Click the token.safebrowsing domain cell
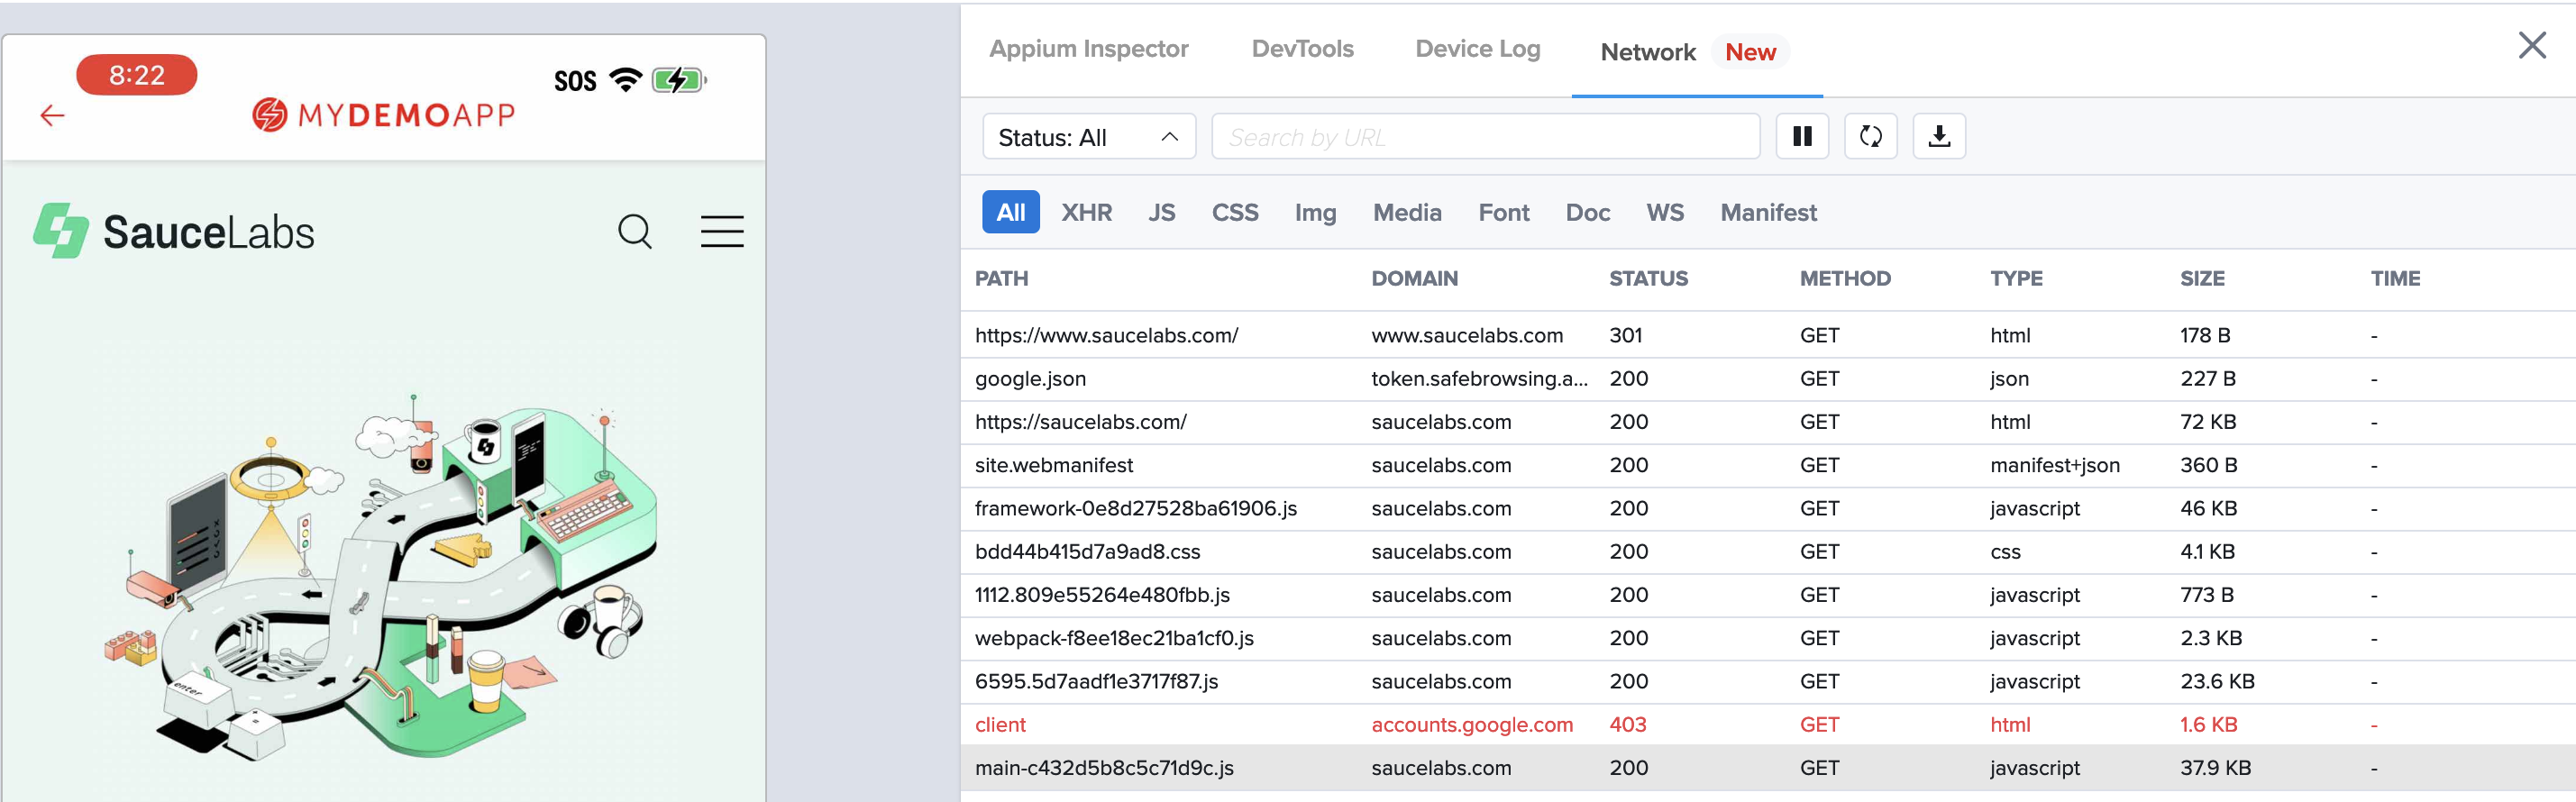This screenshot has width=2576, height=802. pyautogui.click(x=1479, y=379)
